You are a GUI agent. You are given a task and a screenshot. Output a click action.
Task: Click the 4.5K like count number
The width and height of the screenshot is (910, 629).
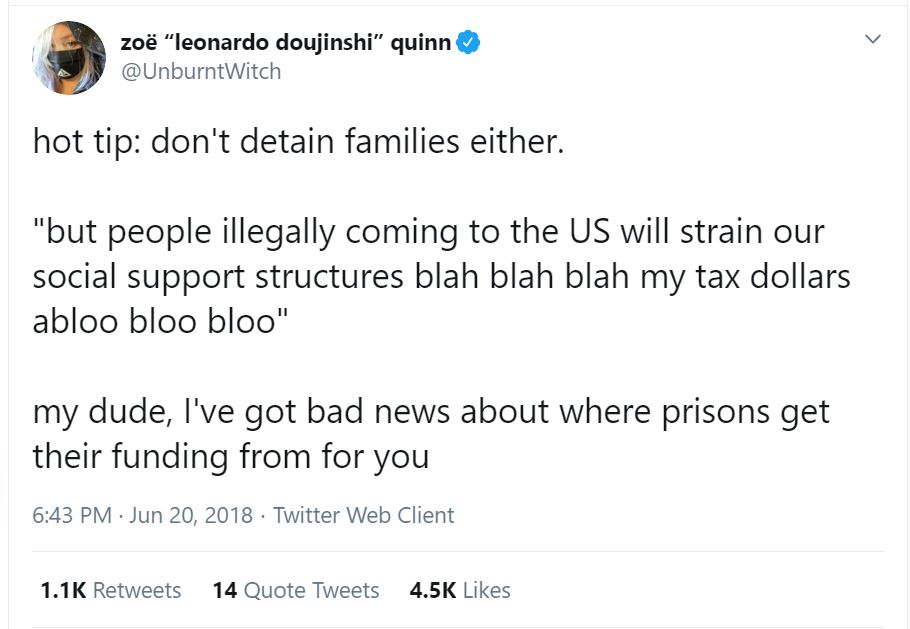point(433,591)
